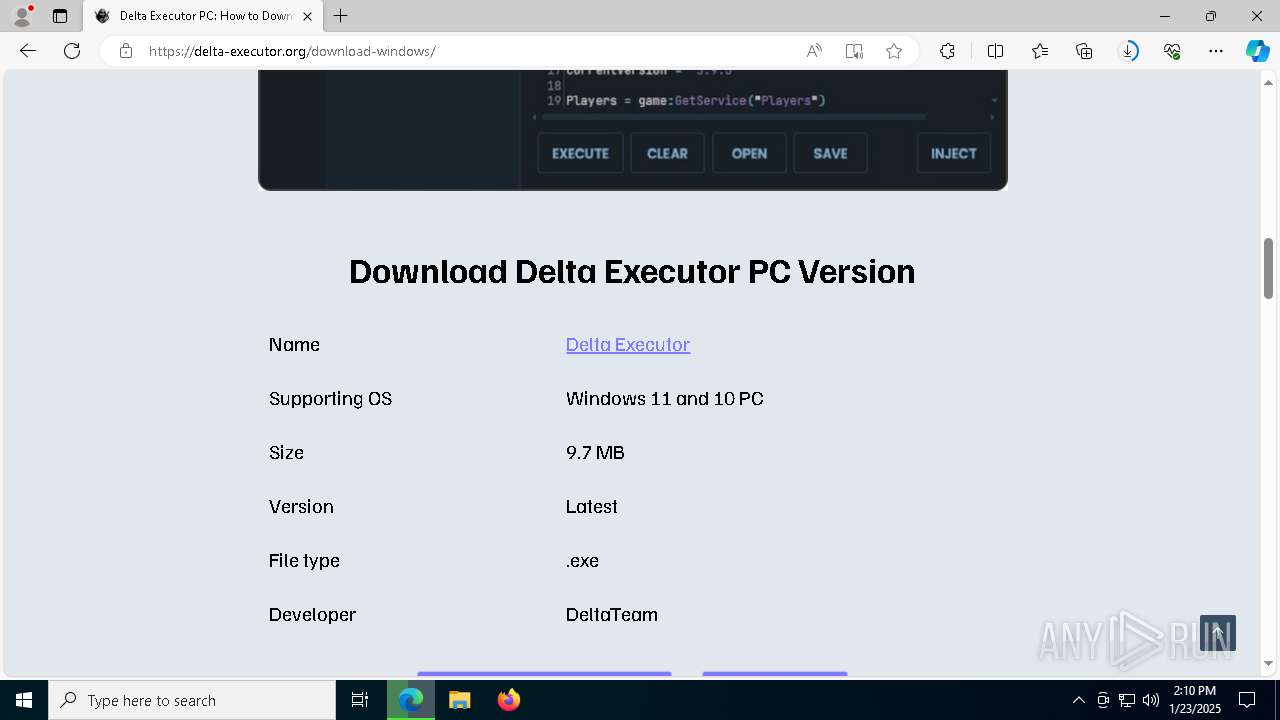Open the Delta Executor link

click(628, 344)
